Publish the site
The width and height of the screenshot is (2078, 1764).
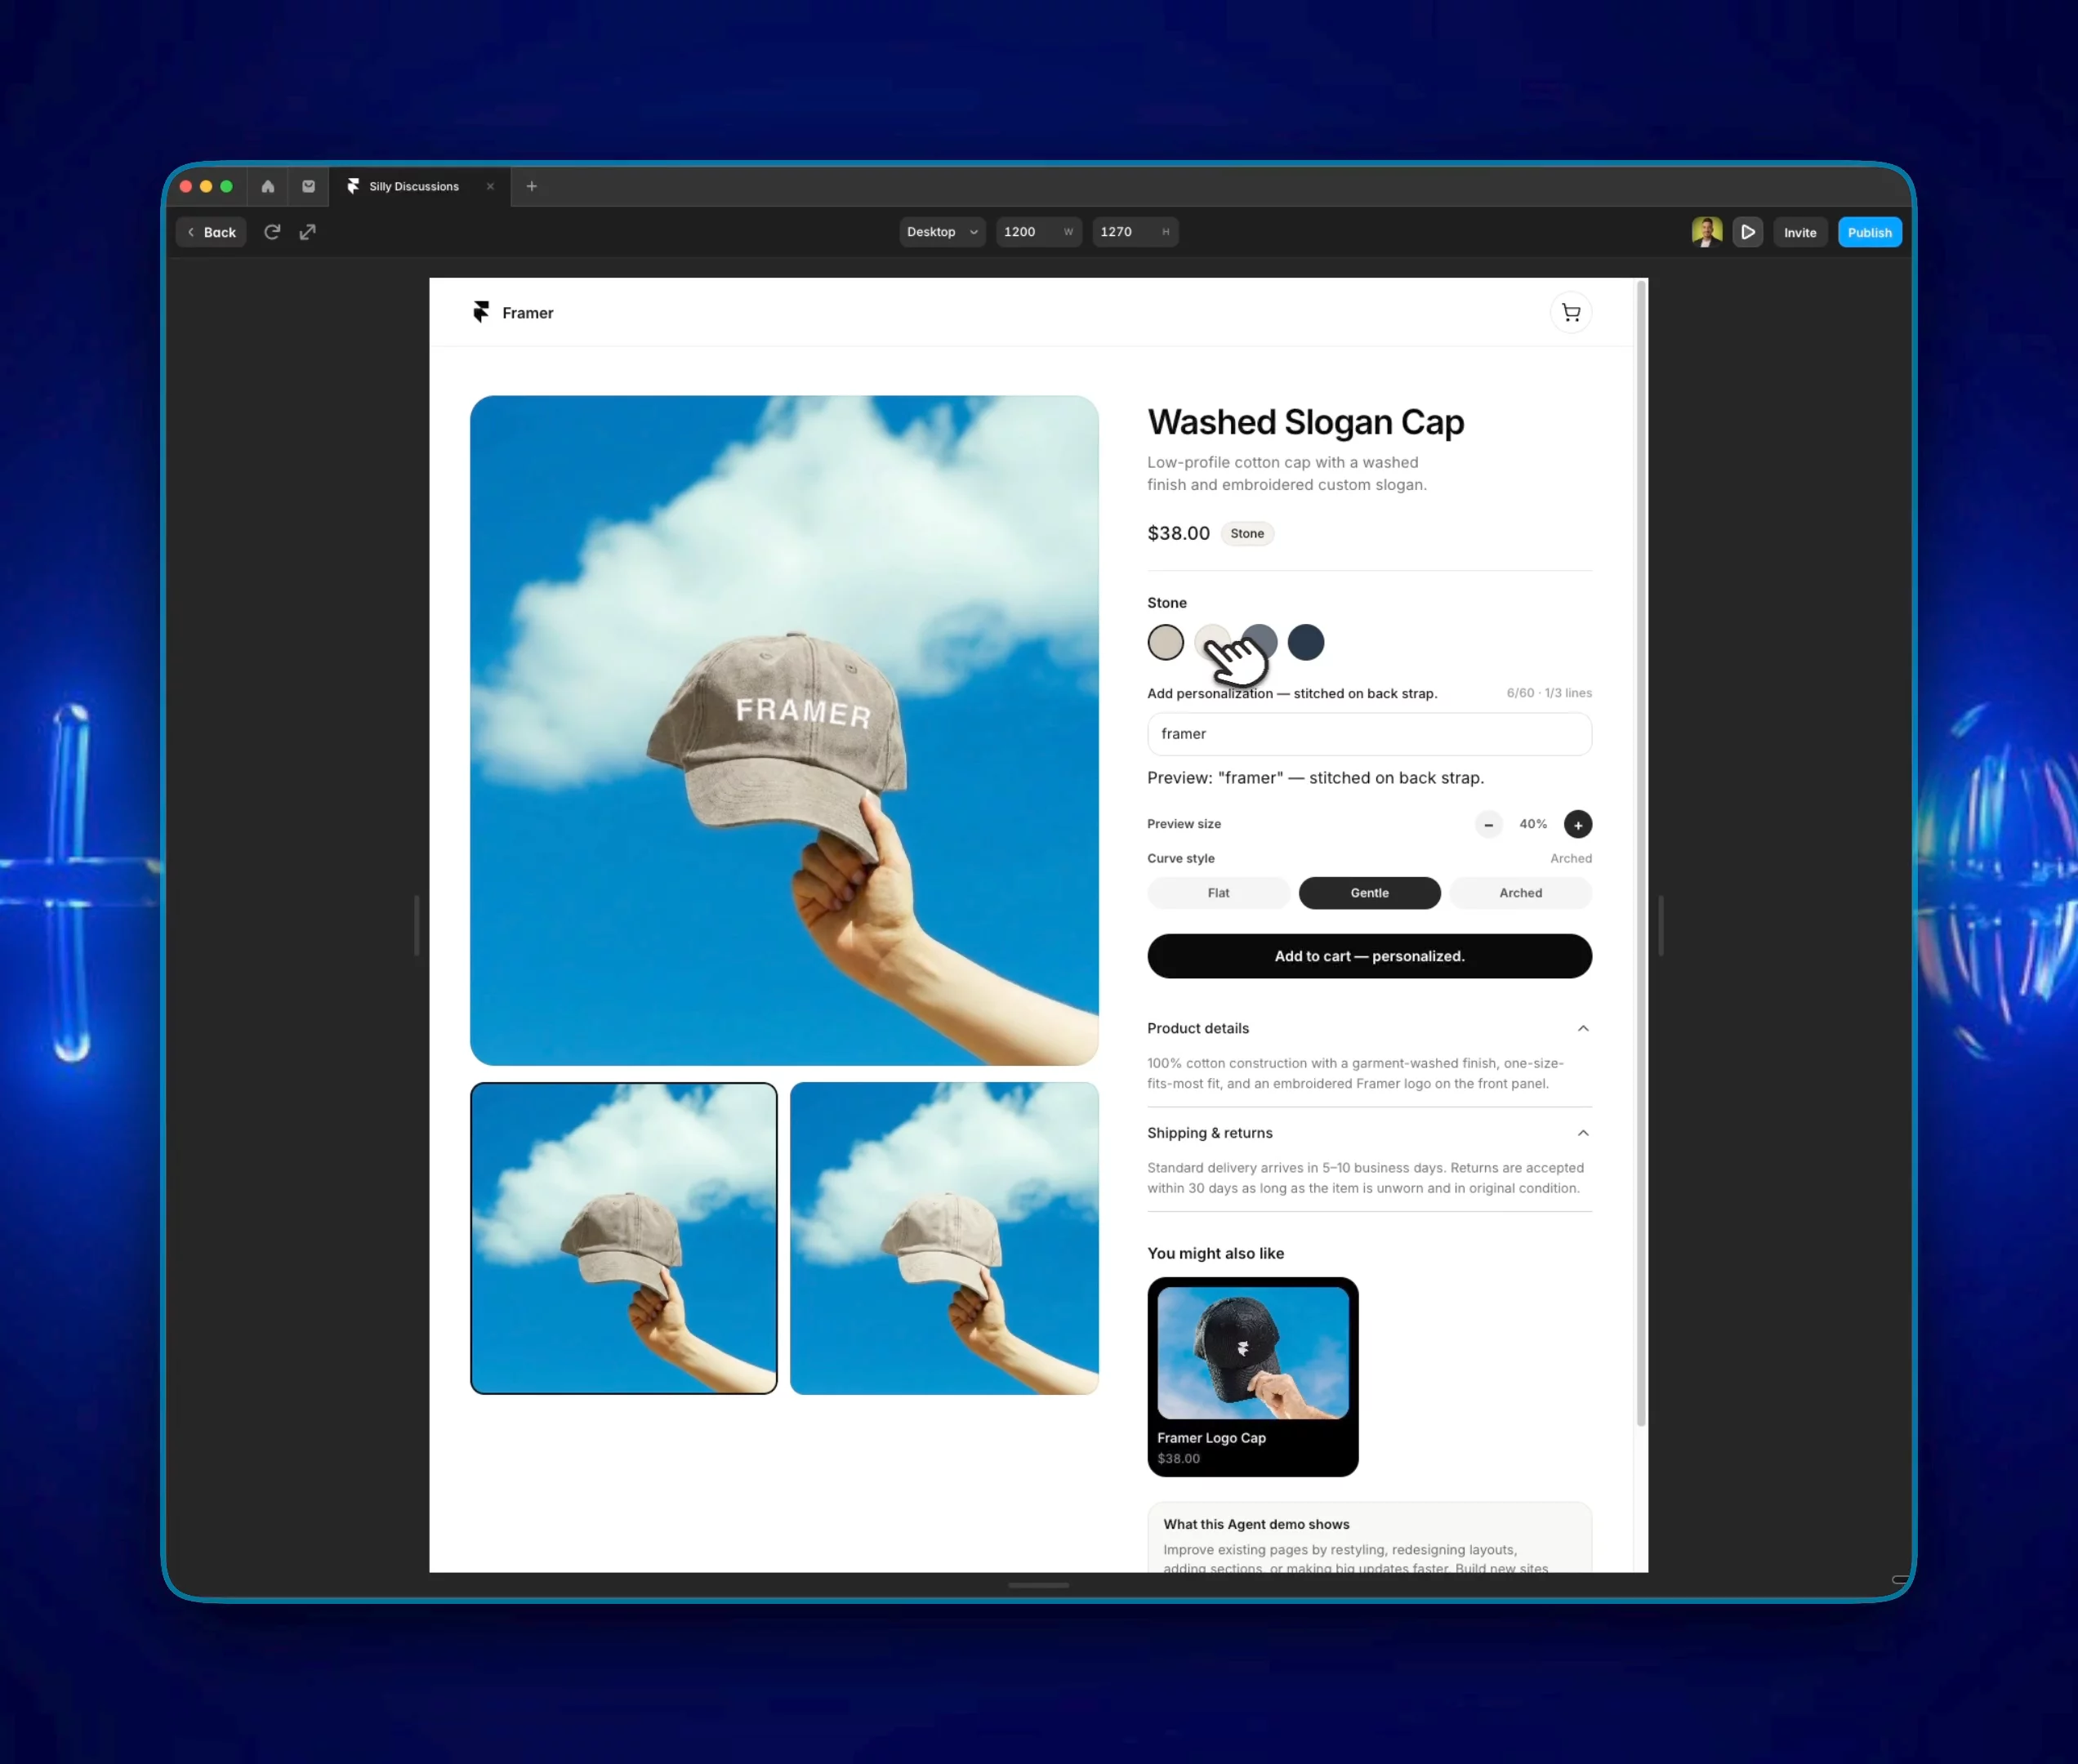[x=1870, y=232]
